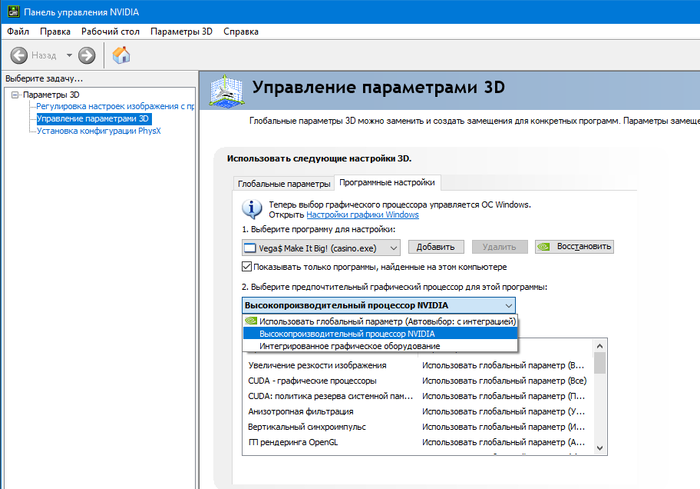This screenshot has height=489, width=700.
Task: Switch to Глобальные параметры tab
Action: click(283, 184)
